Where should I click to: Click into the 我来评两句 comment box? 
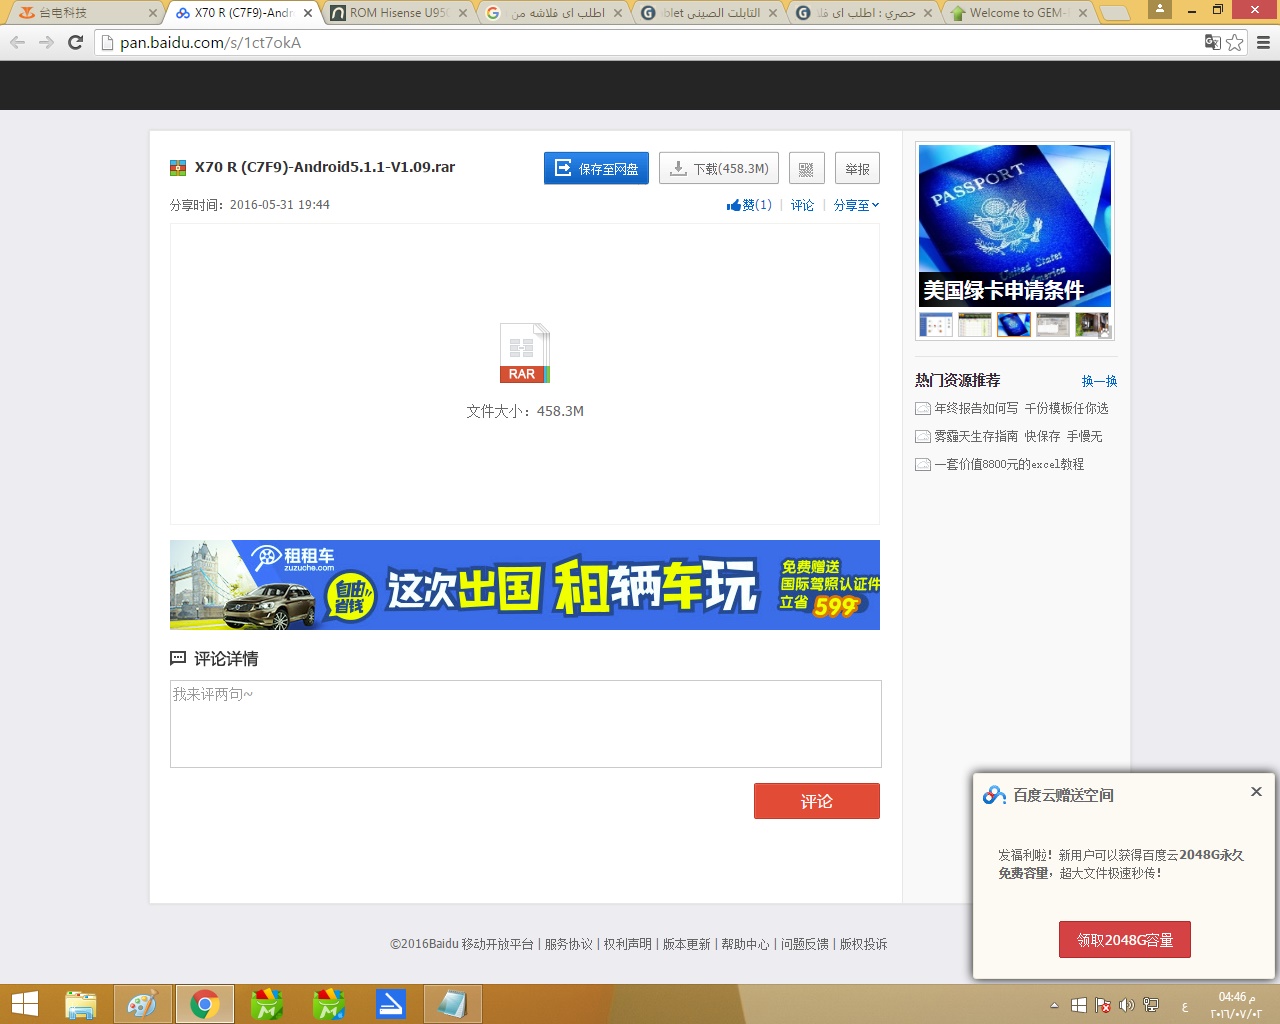click(x=526, y=724)
